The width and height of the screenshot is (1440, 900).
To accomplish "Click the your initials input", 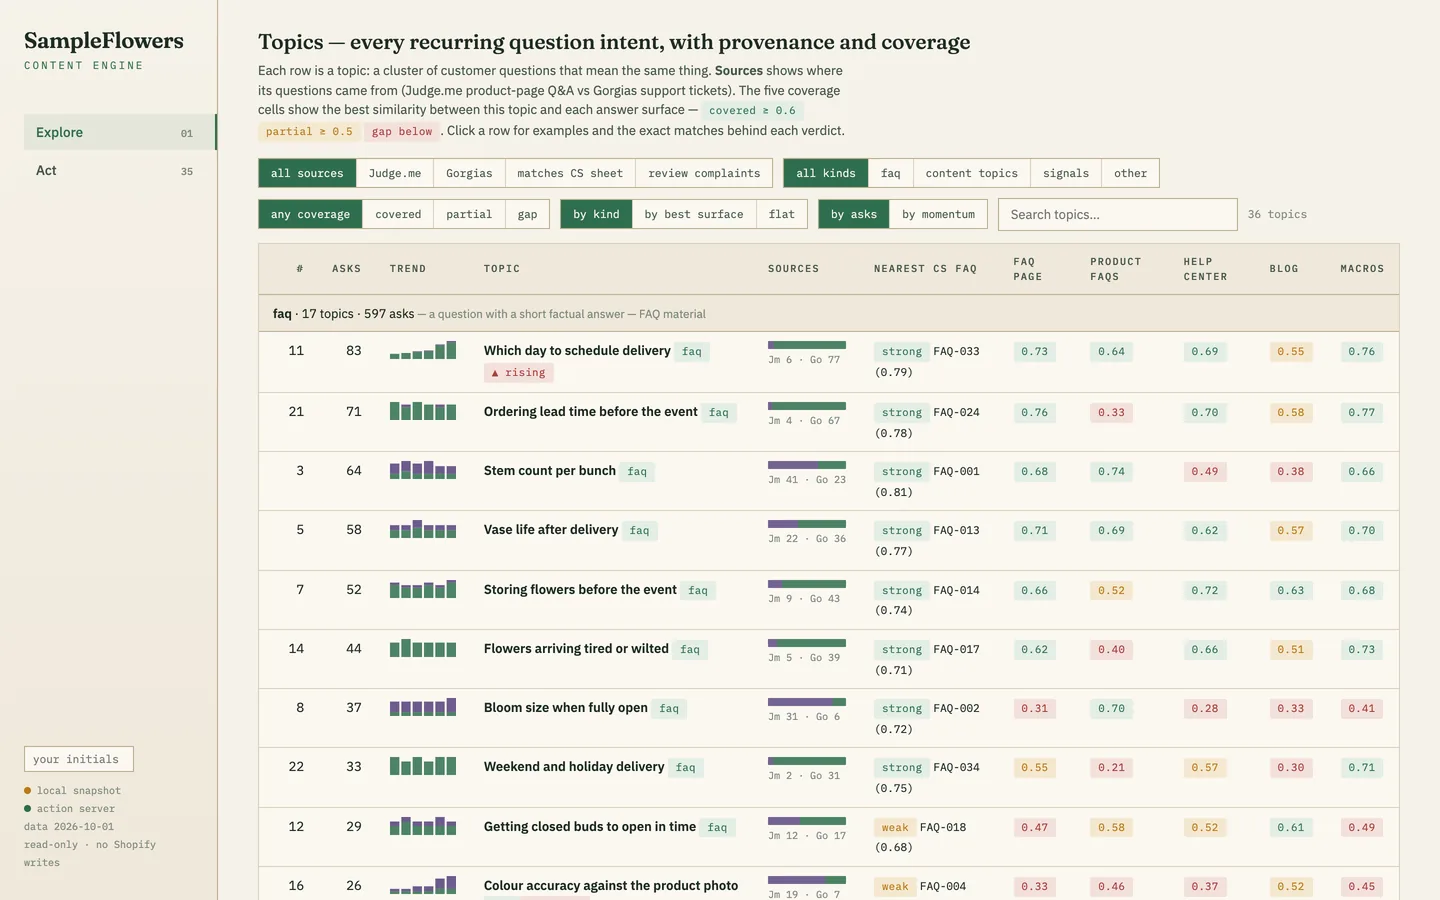I will [x=79, y=759].
